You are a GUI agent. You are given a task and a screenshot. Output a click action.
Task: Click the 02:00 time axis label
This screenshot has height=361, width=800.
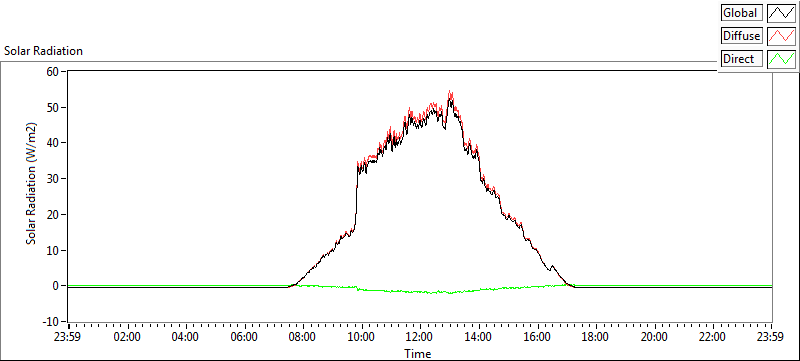127,337
